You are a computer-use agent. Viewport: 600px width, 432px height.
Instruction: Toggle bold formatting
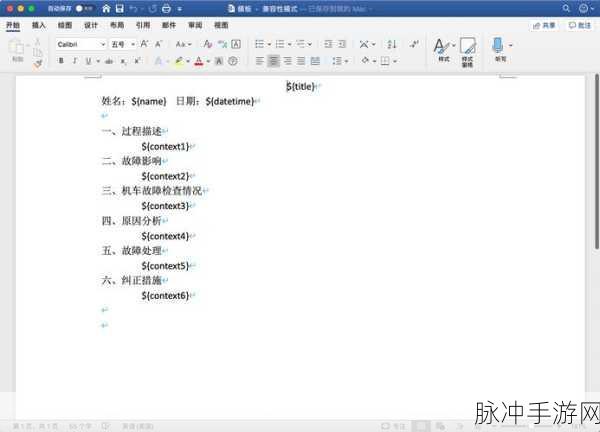[61, 61]
